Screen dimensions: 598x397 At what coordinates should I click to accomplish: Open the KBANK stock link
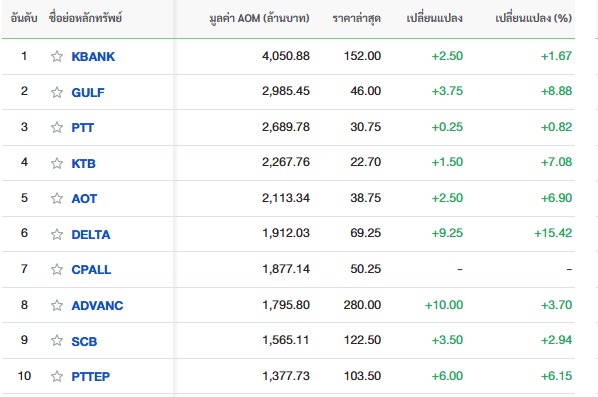(x=93, y=56)
